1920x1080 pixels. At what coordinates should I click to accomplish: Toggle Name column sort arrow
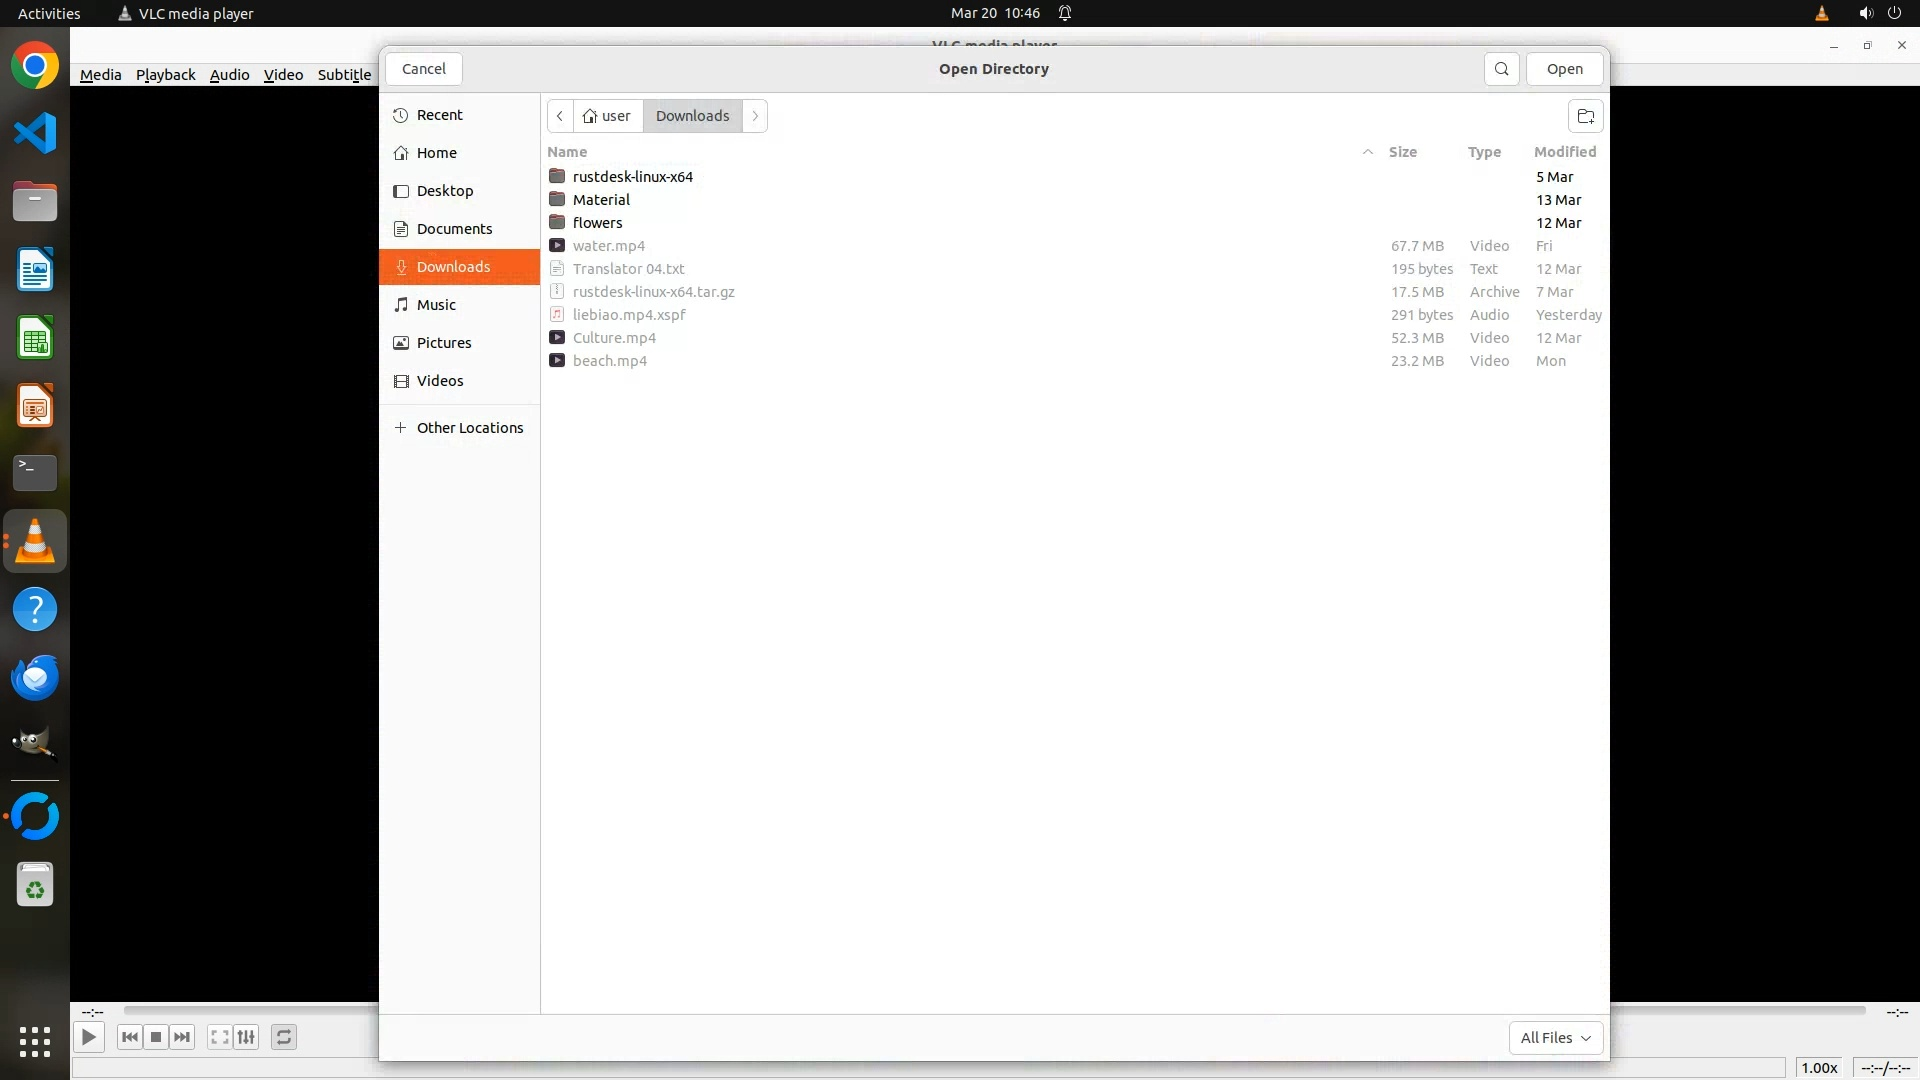[x=1367, y=152]
